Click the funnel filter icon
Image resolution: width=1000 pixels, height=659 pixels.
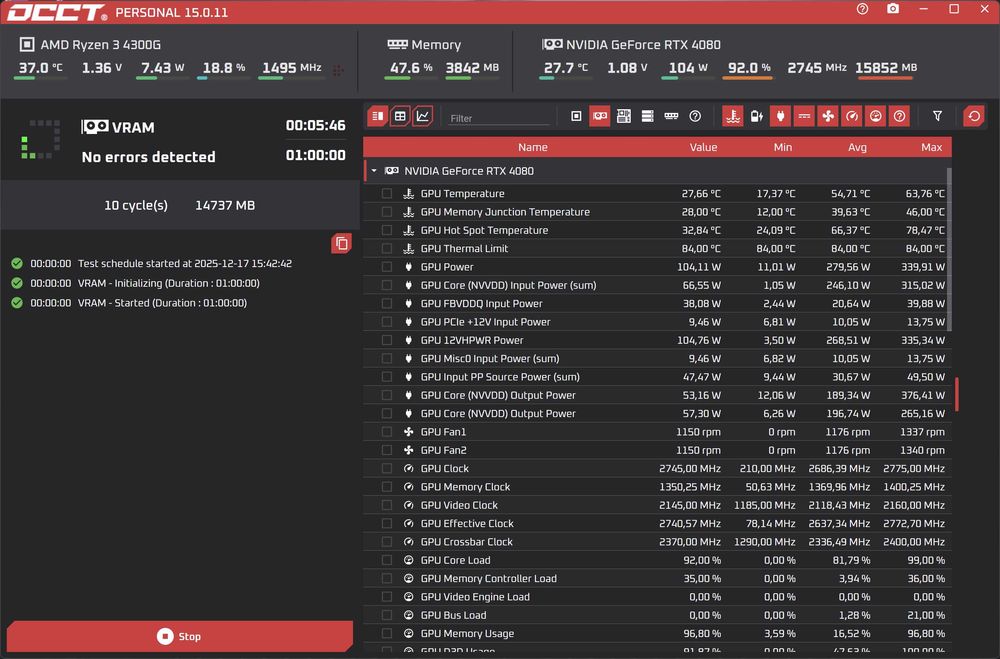[937, 116]
